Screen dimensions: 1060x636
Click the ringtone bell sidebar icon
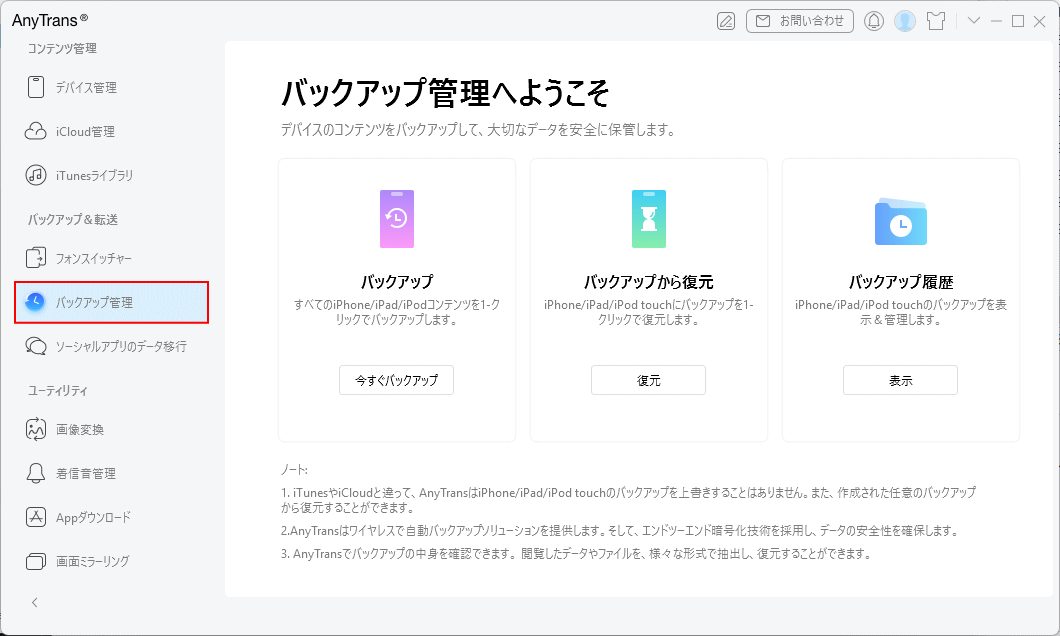tap(36, 473)
